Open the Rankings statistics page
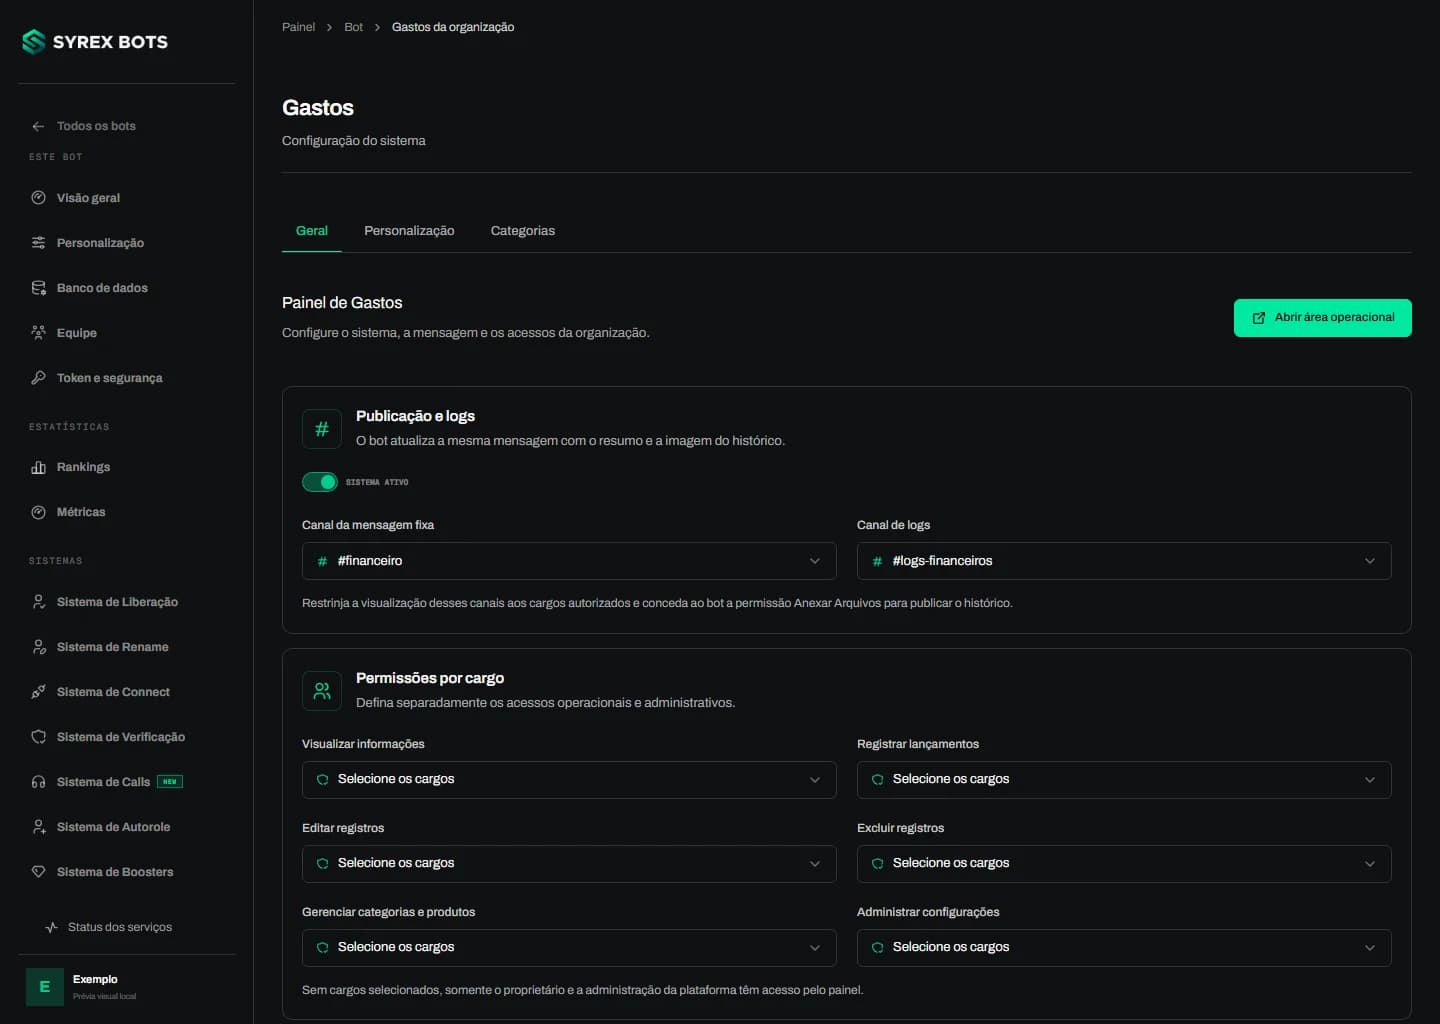 coord(83,467)
